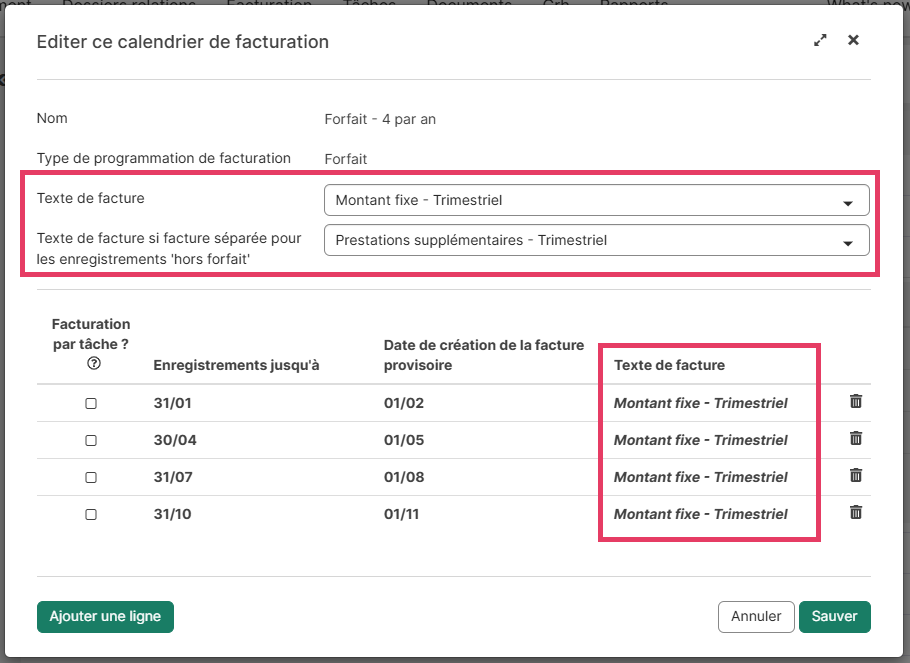Check the task billing box for 30/04
Screen dimensions: 910x663
point(91,441)
